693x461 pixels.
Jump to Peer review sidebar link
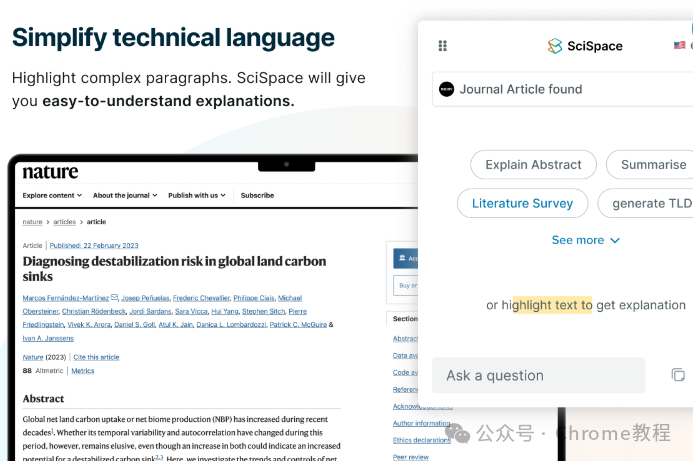pyautogui.click(x=411, y=457)
